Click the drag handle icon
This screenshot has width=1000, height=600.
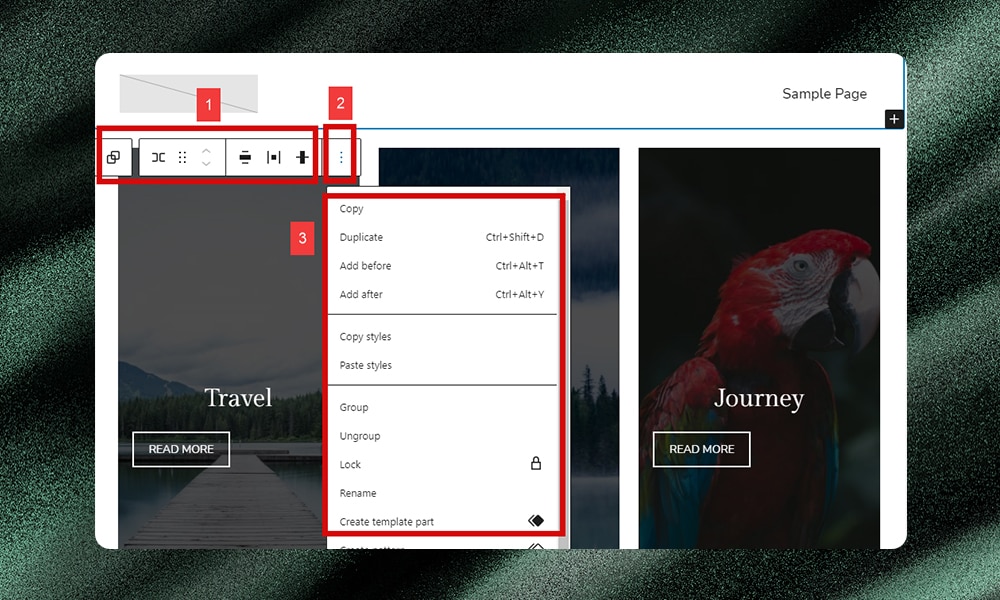[182, 157]
